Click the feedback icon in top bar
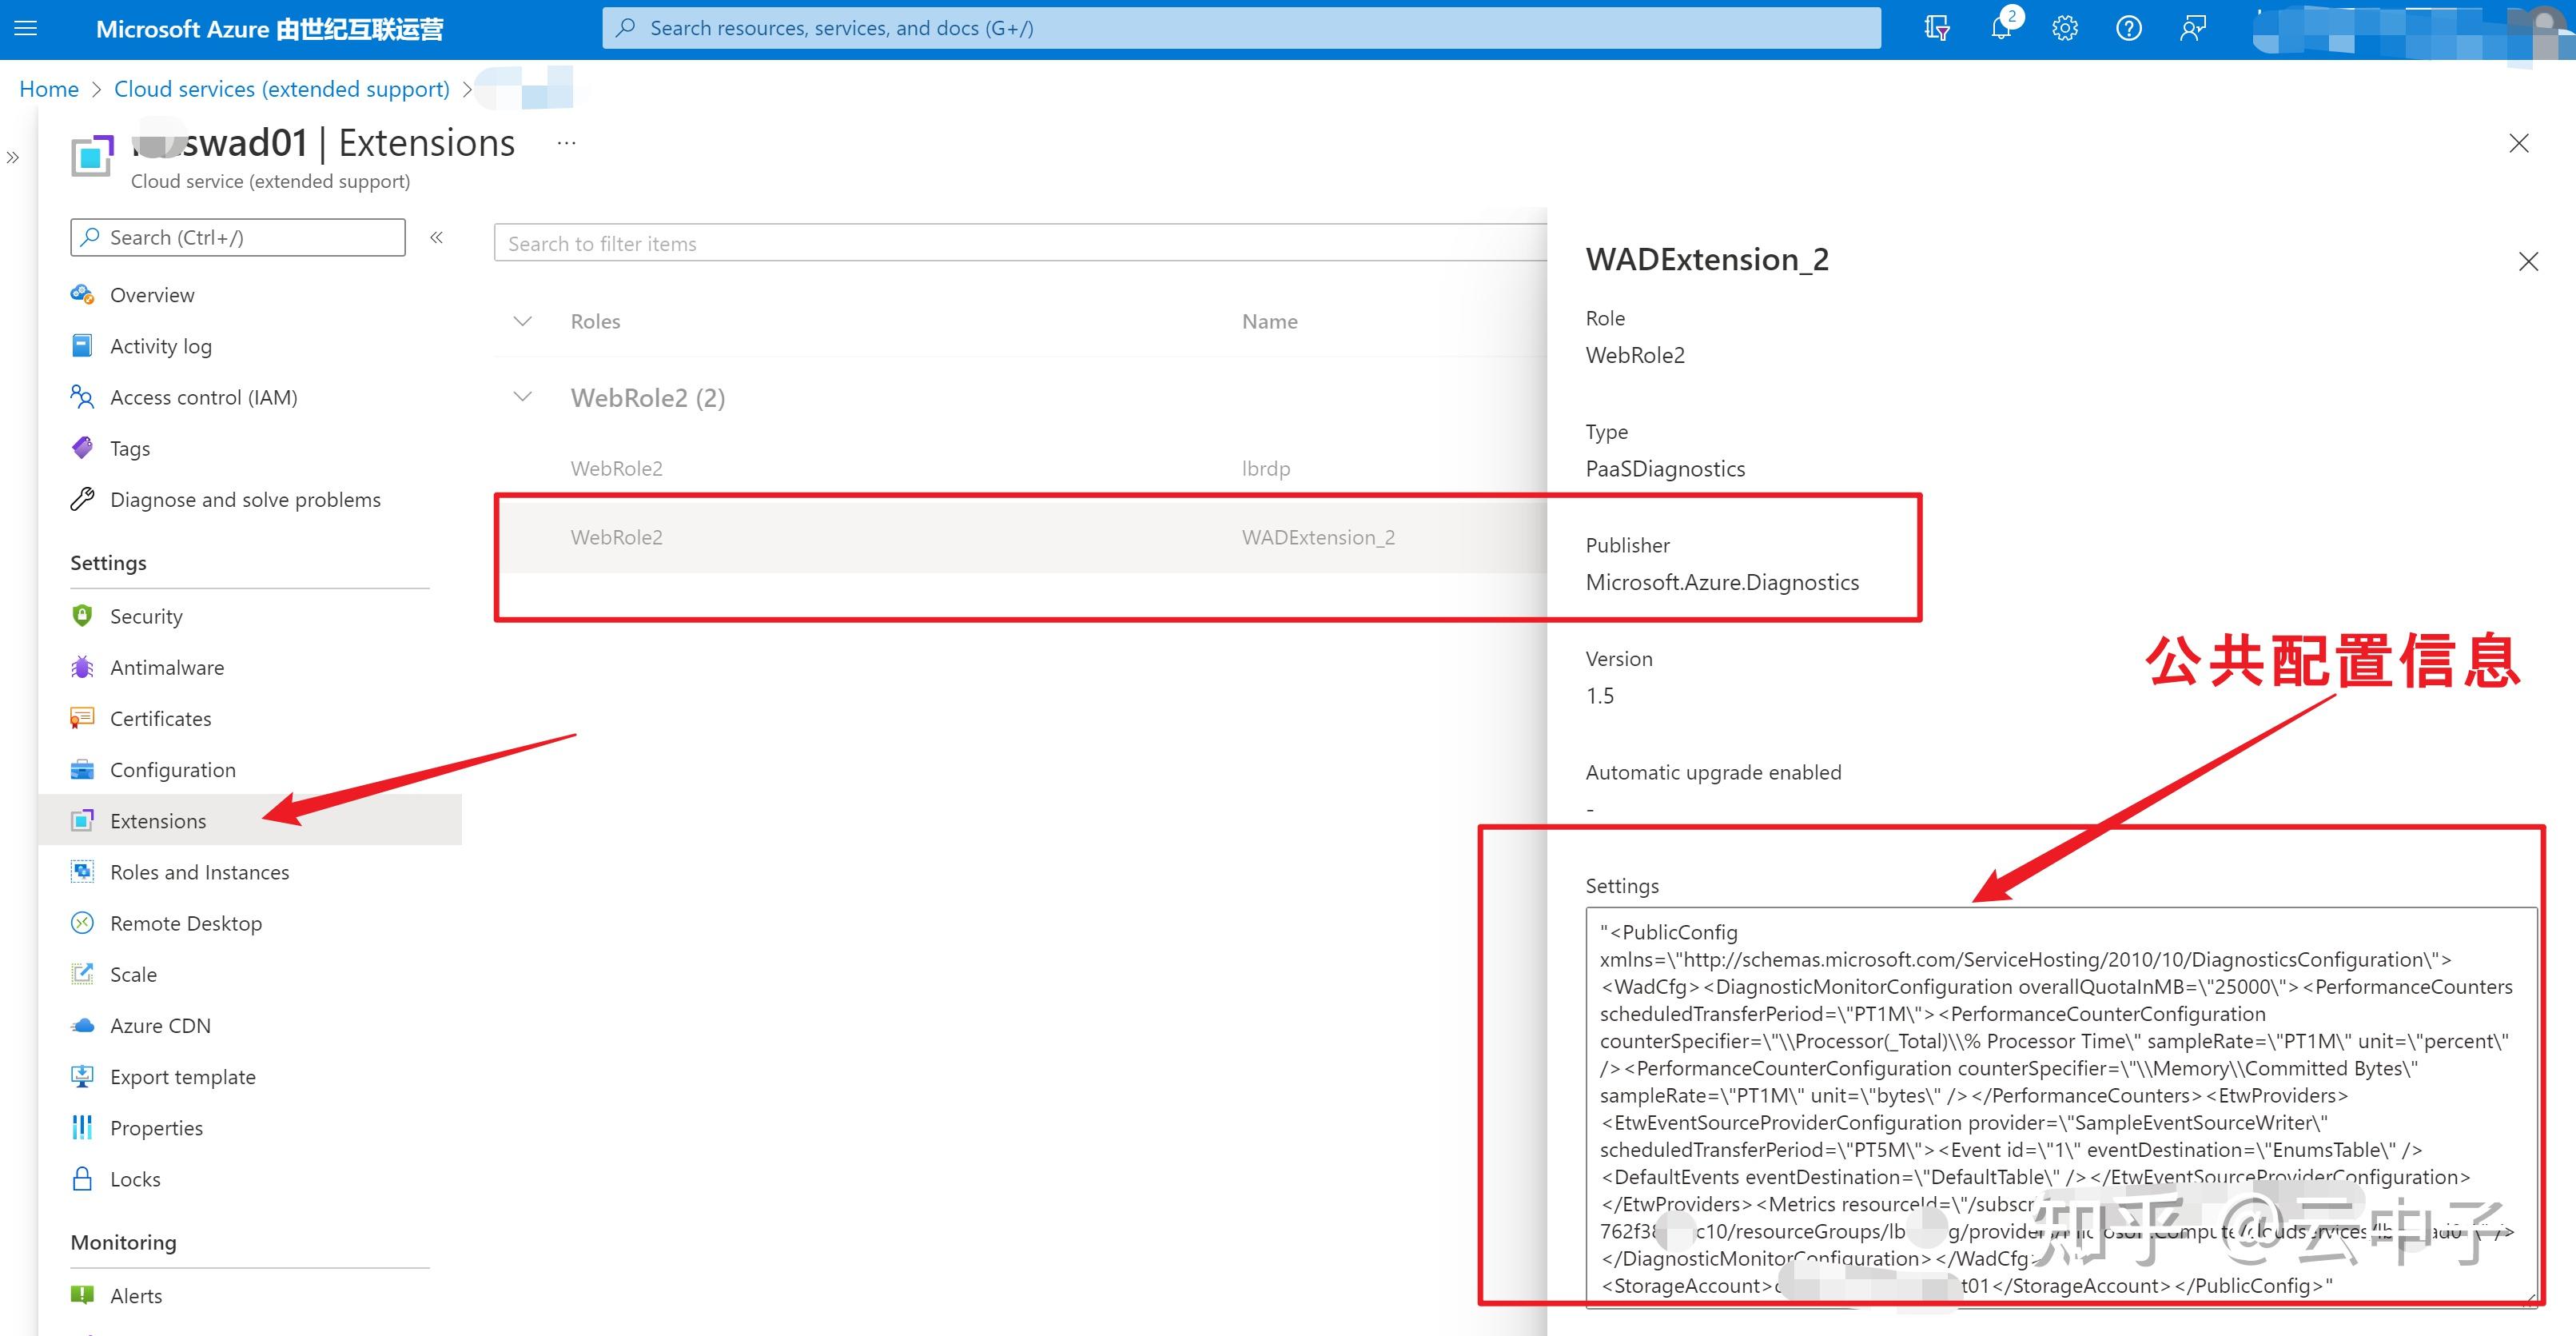The height and width of the screenshot is (1336, 2576). coord(2191,28)
